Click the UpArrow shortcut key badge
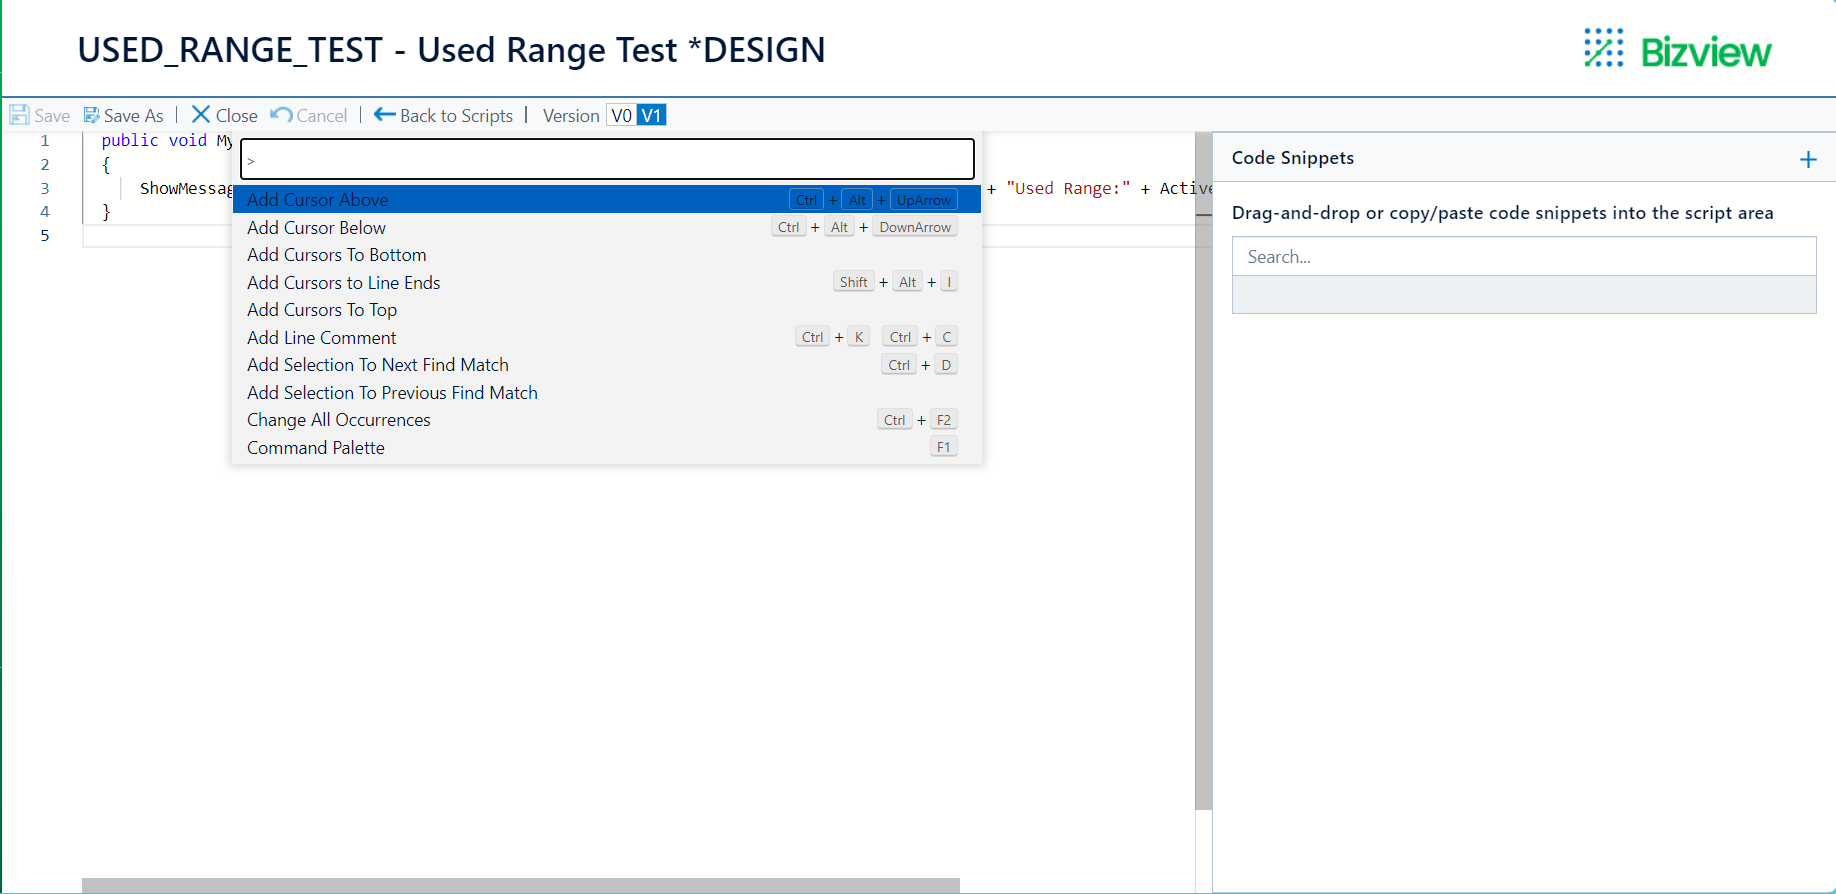The height and width of the screenshot is (894, 1836). pyautogui.click(x=924, y=200)
